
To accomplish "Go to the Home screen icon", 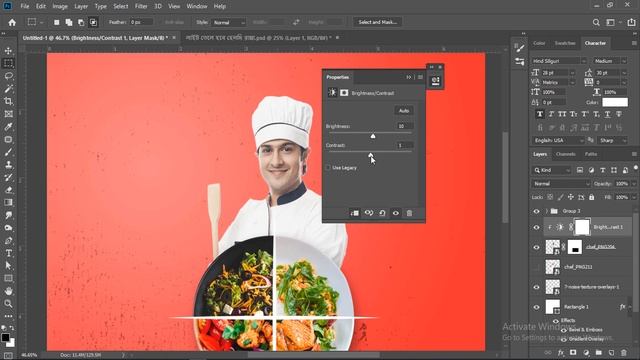I will point(12,22).
